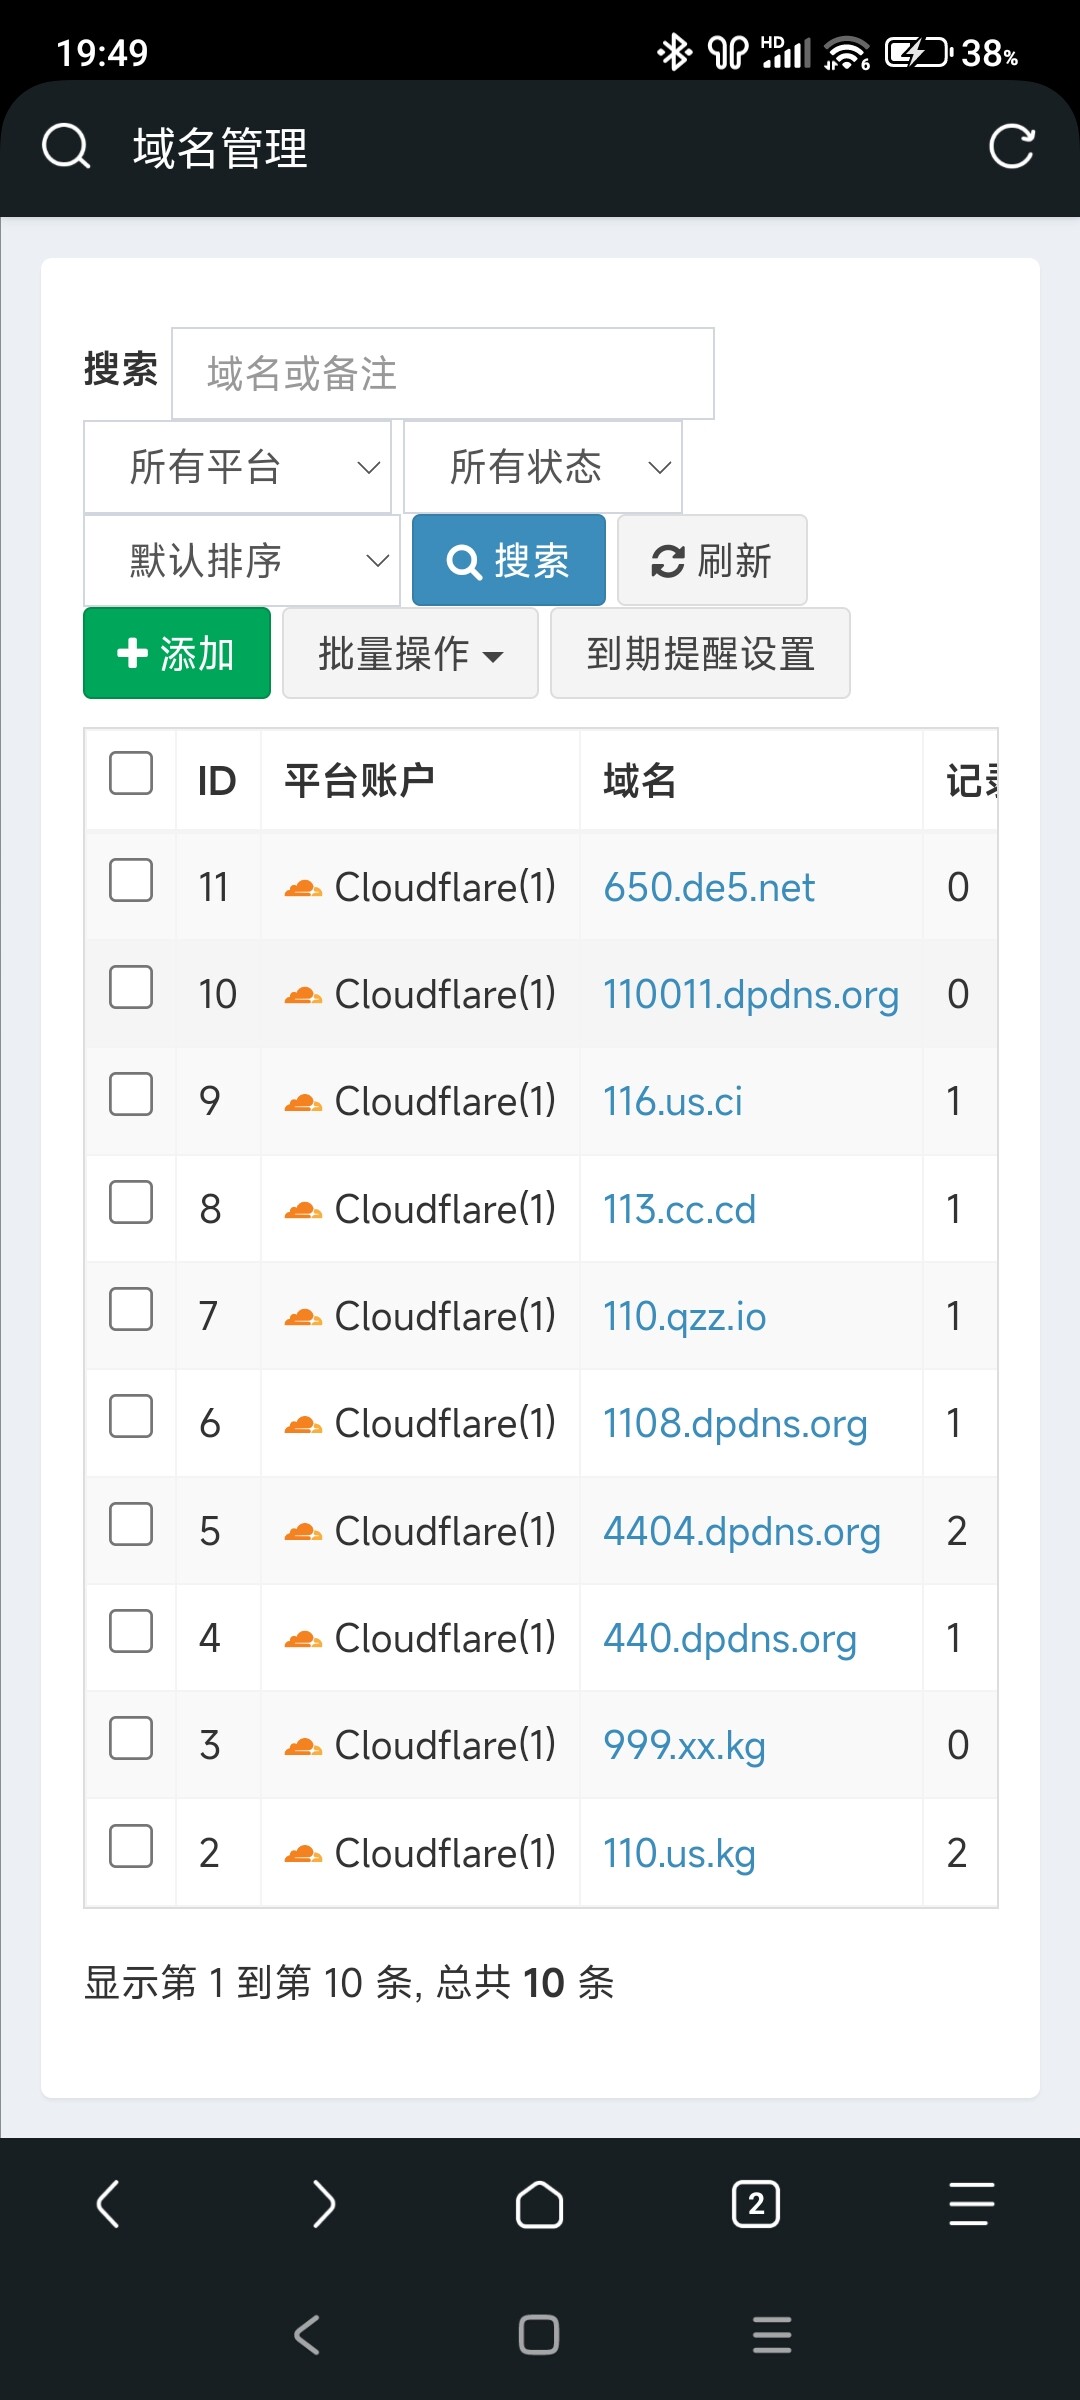The height and width of the screenshot is (2400, 1080).
Task: Open the browser hamburger menu
Action: [971, 2204]
